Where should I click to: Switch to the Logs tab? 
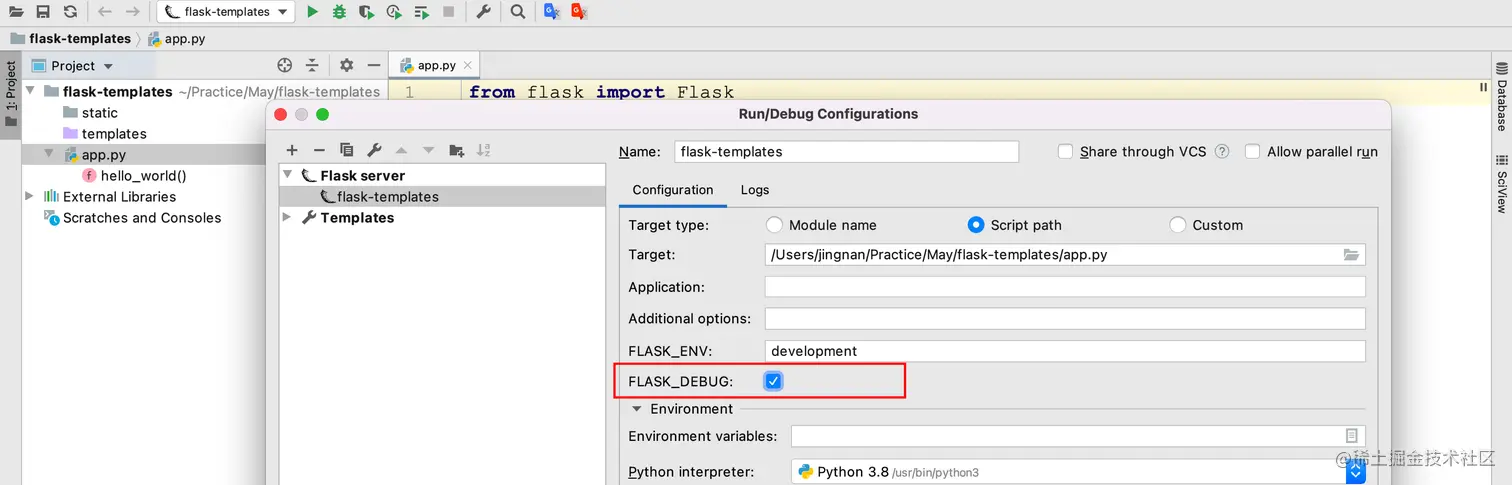click(x=755, y=190)
